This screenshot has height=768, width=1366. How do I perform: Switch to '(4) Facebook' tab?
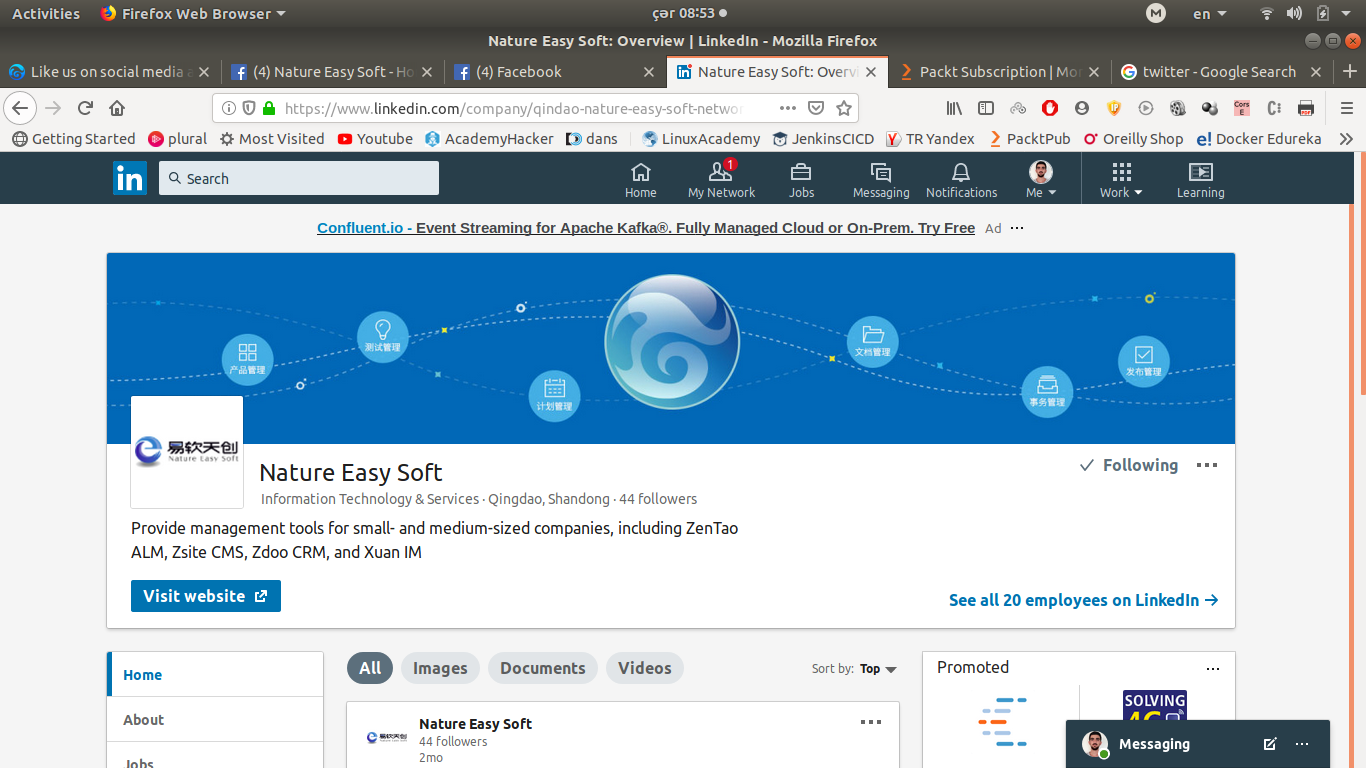pos(555,72)
